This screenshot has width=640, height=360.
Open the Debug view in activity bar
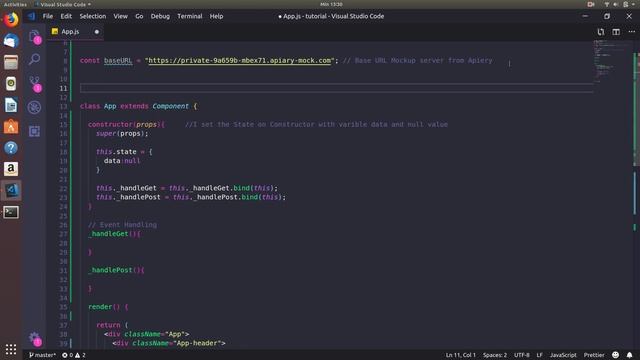click(x=34, y=107)
